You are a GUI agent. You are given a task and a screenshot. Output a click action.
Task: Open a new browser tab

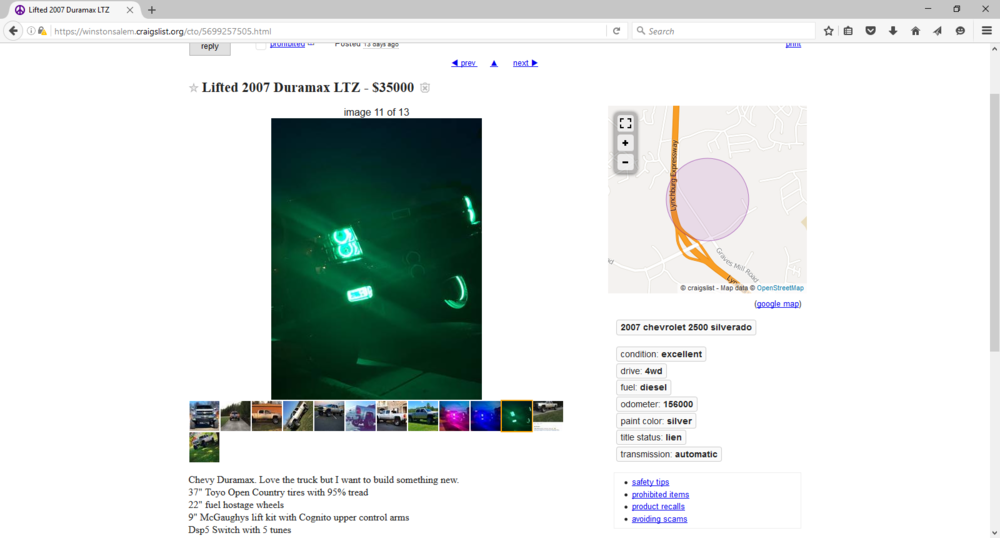[152, 10]
